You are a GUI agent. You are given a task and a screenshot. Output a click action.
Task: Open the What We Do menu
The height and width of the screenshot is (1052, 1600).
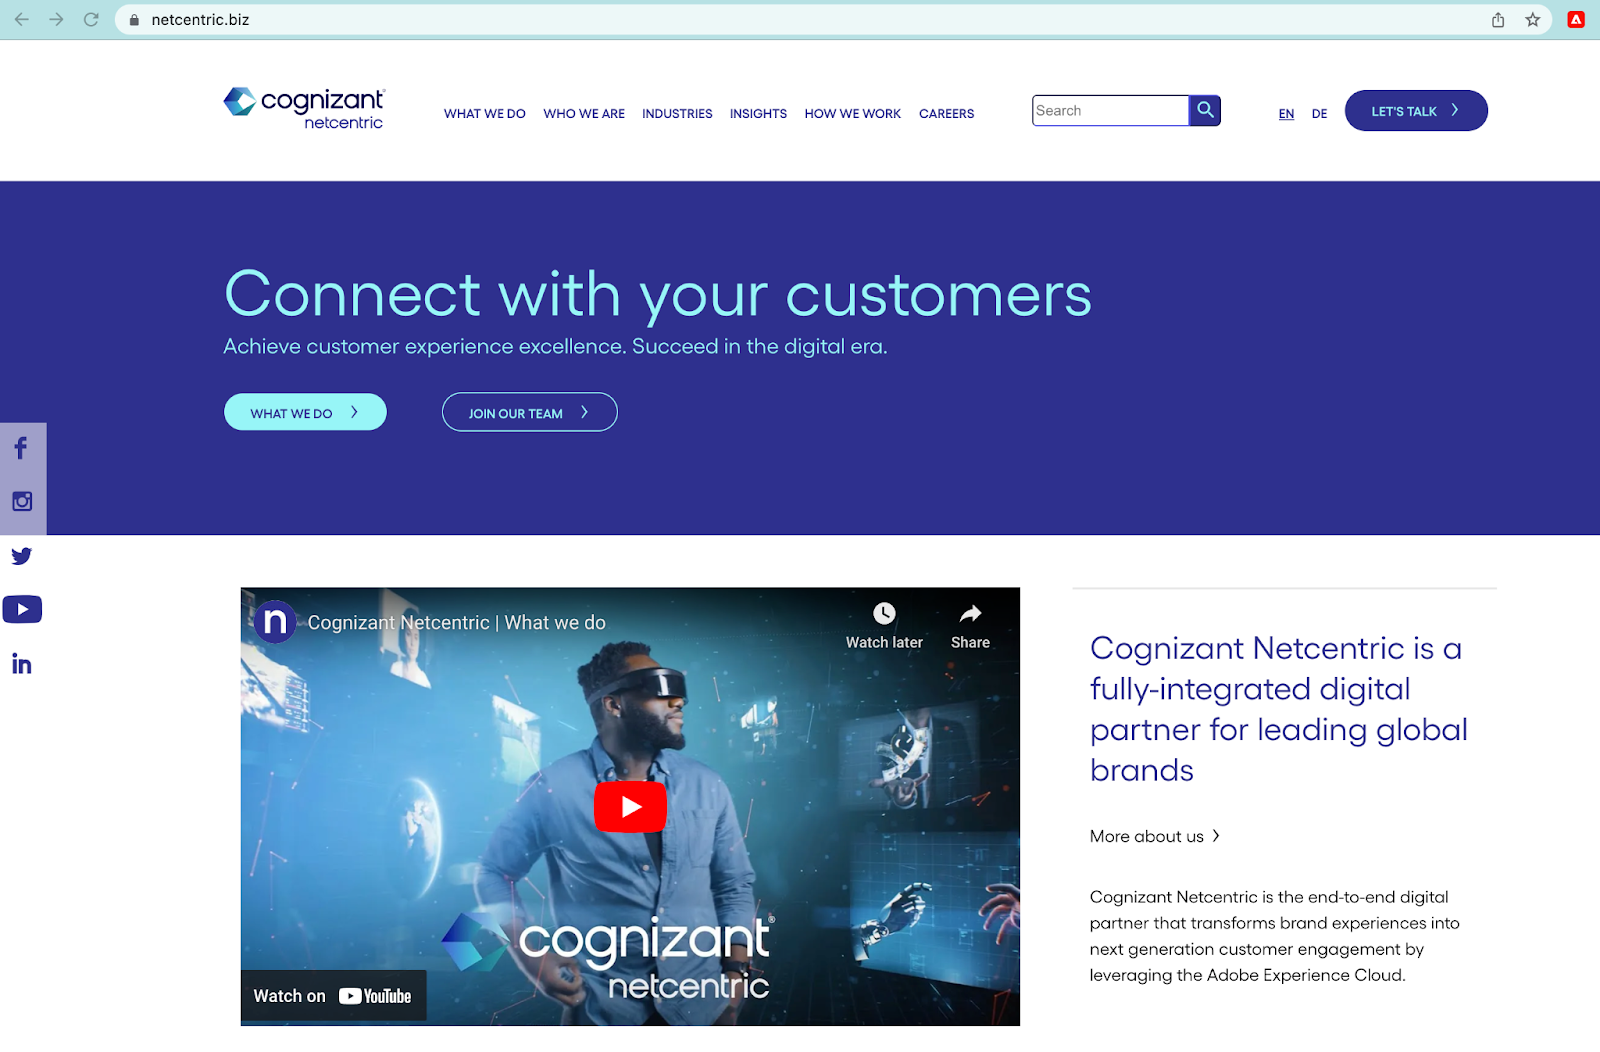click(x=485, y=114)
